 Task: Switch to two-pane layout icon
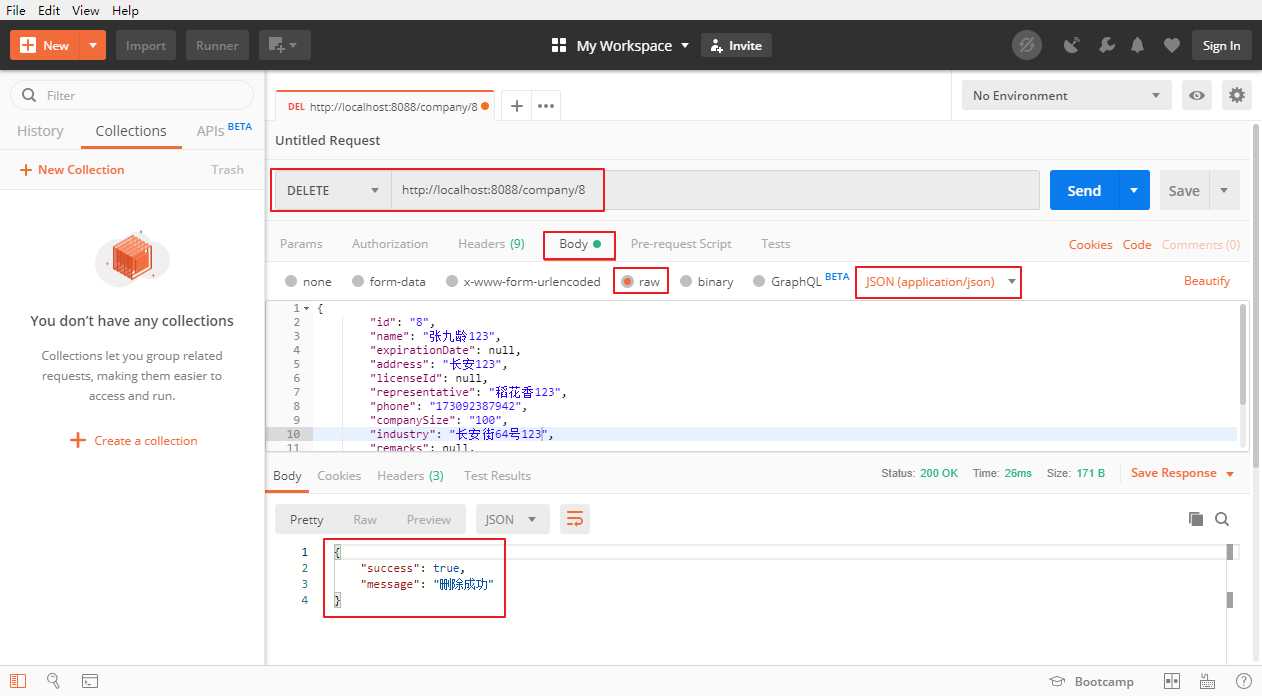[x=1171, y=681]
